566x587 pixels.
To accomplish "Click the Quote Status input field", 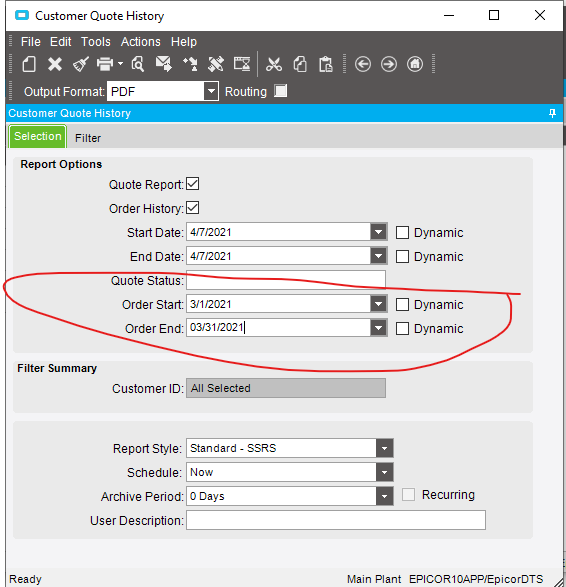I will 286,280.
